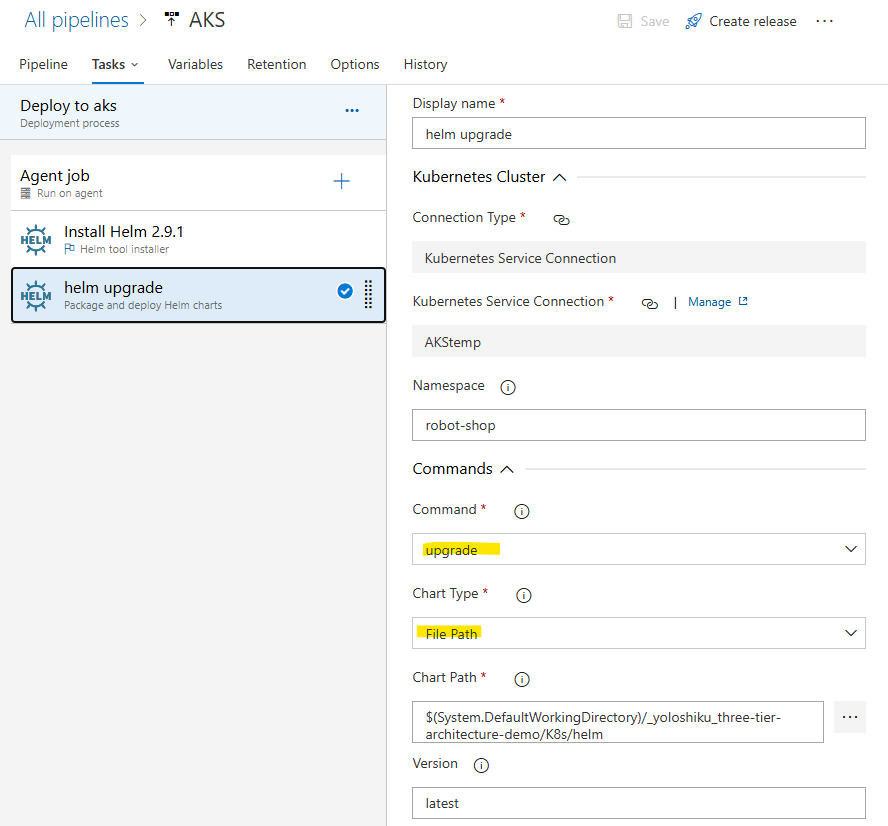Click info icon next to Namespace
Viewport: 888px width, 826px height.
[507, 387]
